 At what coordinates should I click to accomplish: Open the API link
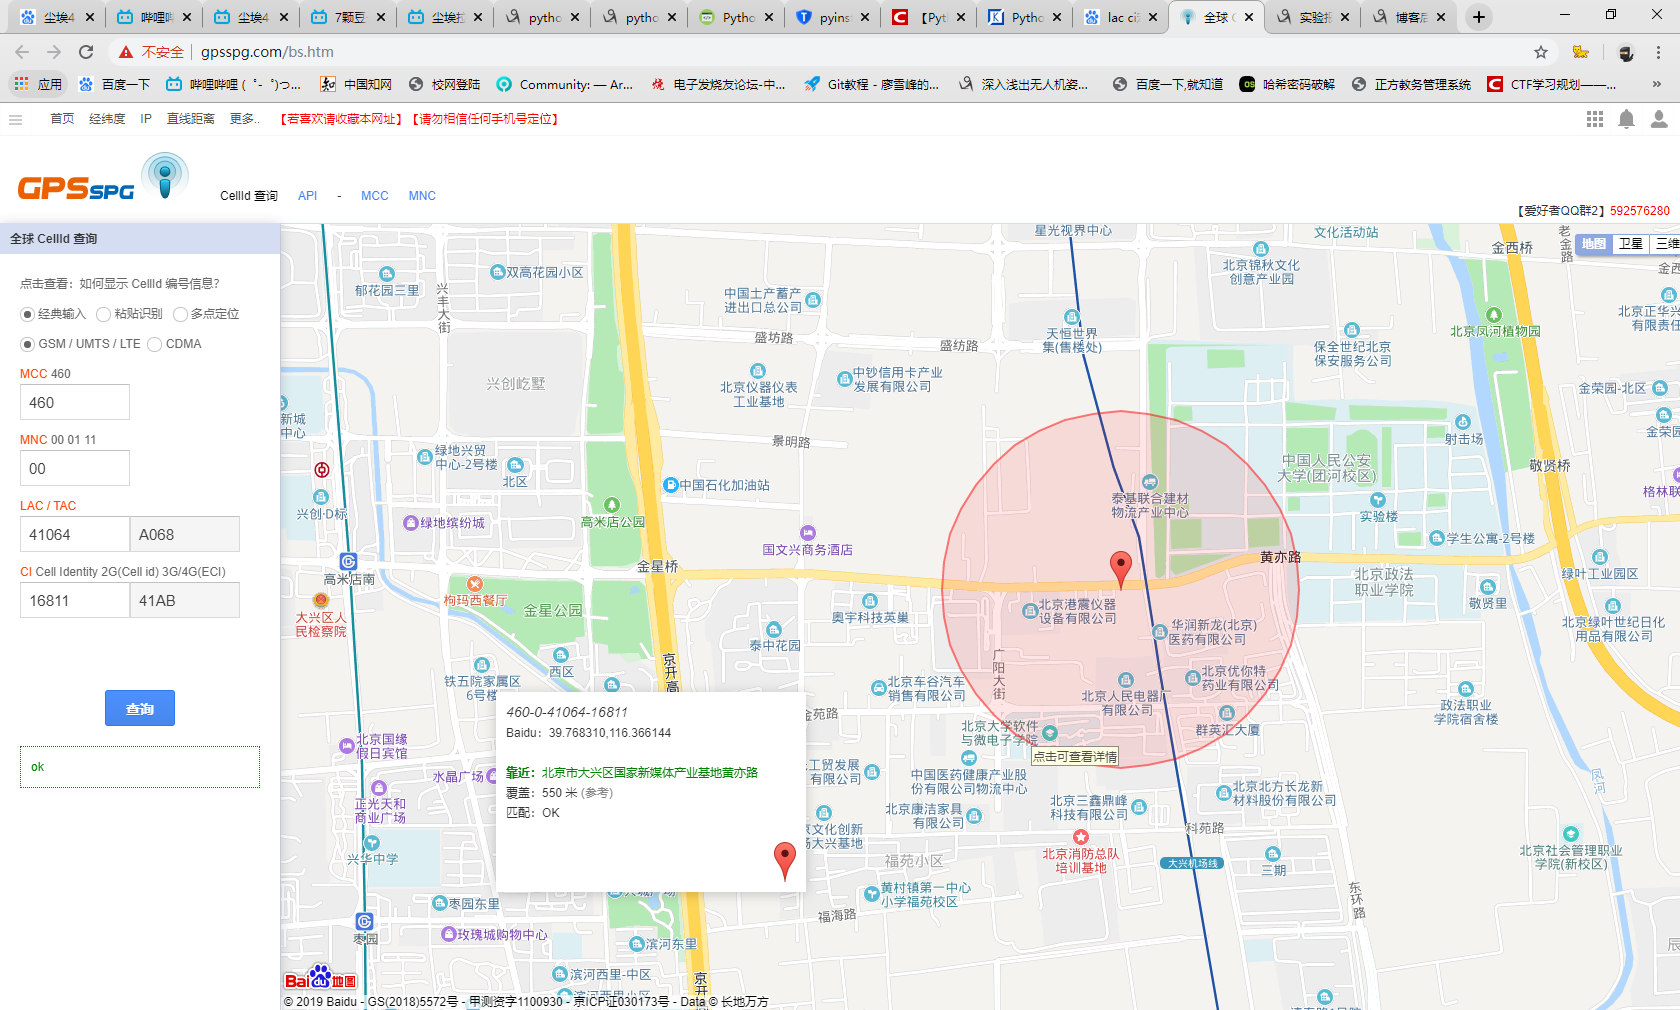tap(307, 196)
